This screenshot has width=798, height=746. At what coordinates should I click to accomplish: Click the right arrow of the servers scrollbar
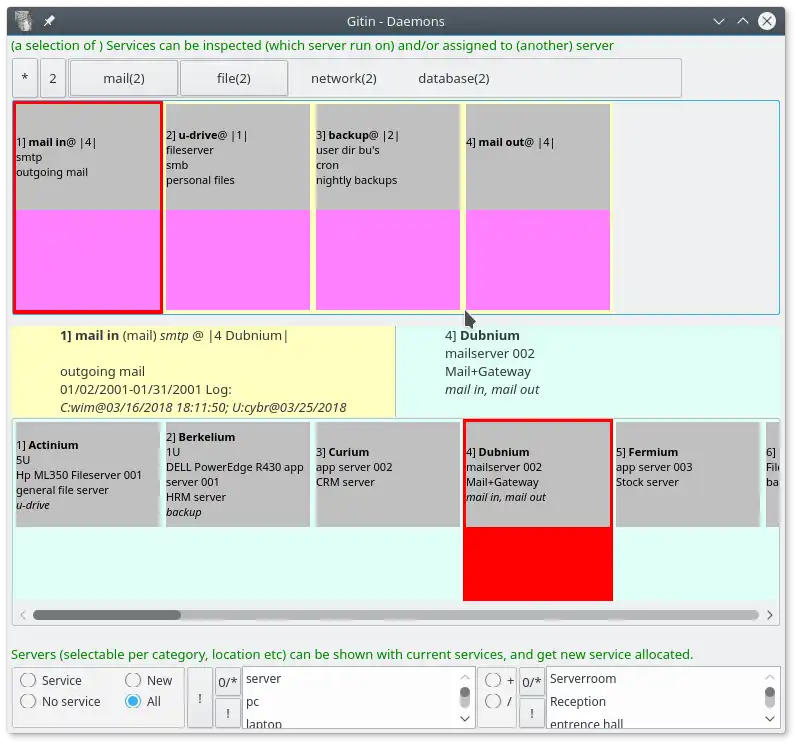[770, 615]
